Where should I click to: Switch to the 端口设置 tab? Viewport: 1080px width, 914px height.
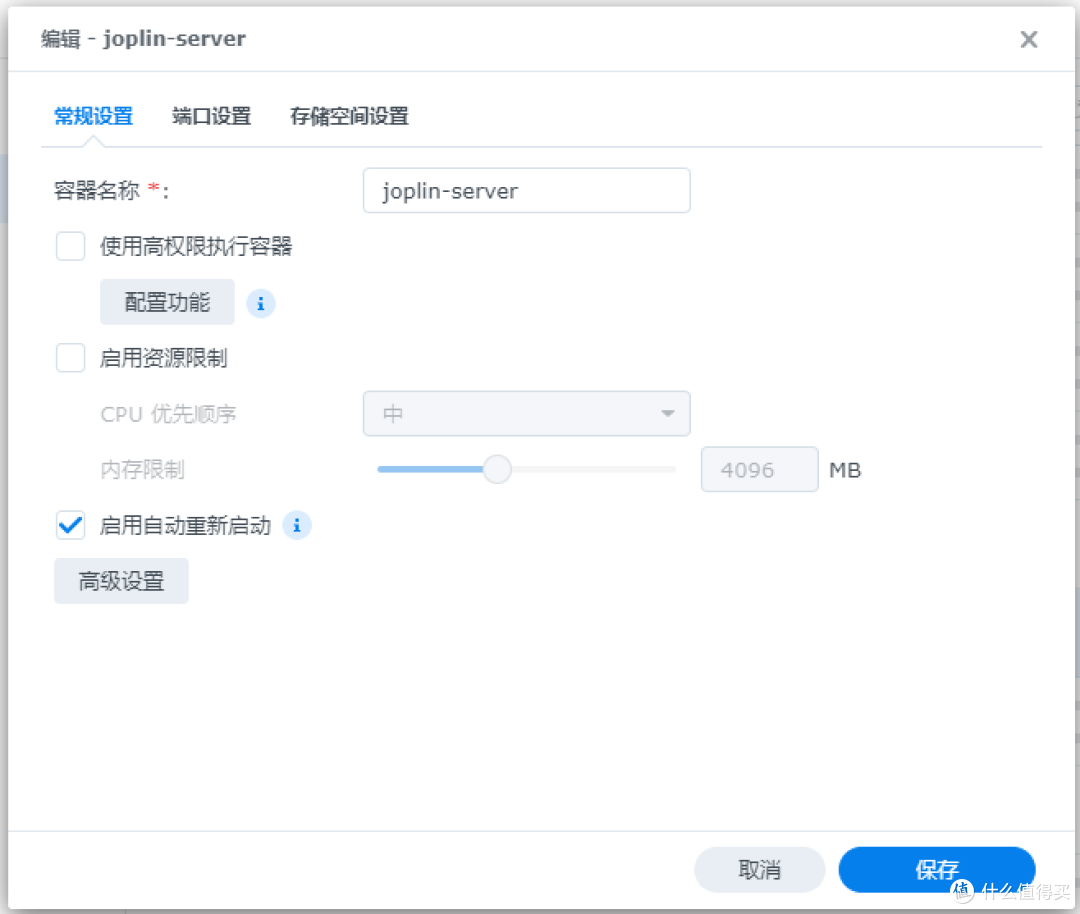pos(211,116)
